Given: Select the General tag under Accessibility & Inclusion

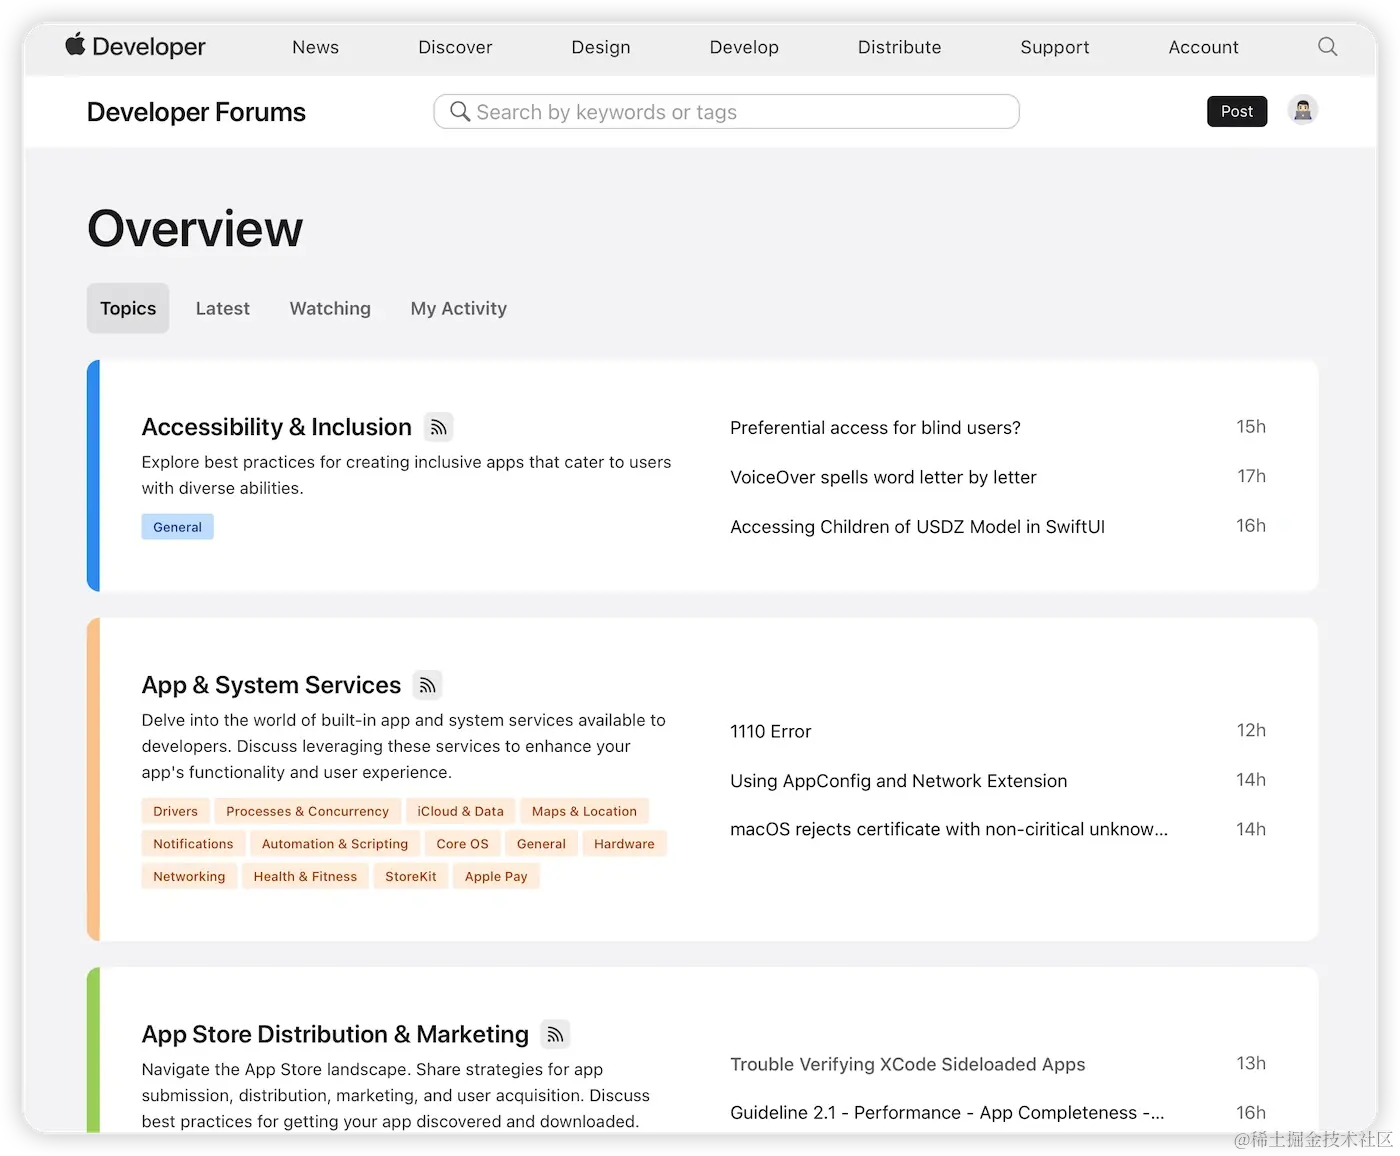Looking at the screenshot, I should point(177,527).
